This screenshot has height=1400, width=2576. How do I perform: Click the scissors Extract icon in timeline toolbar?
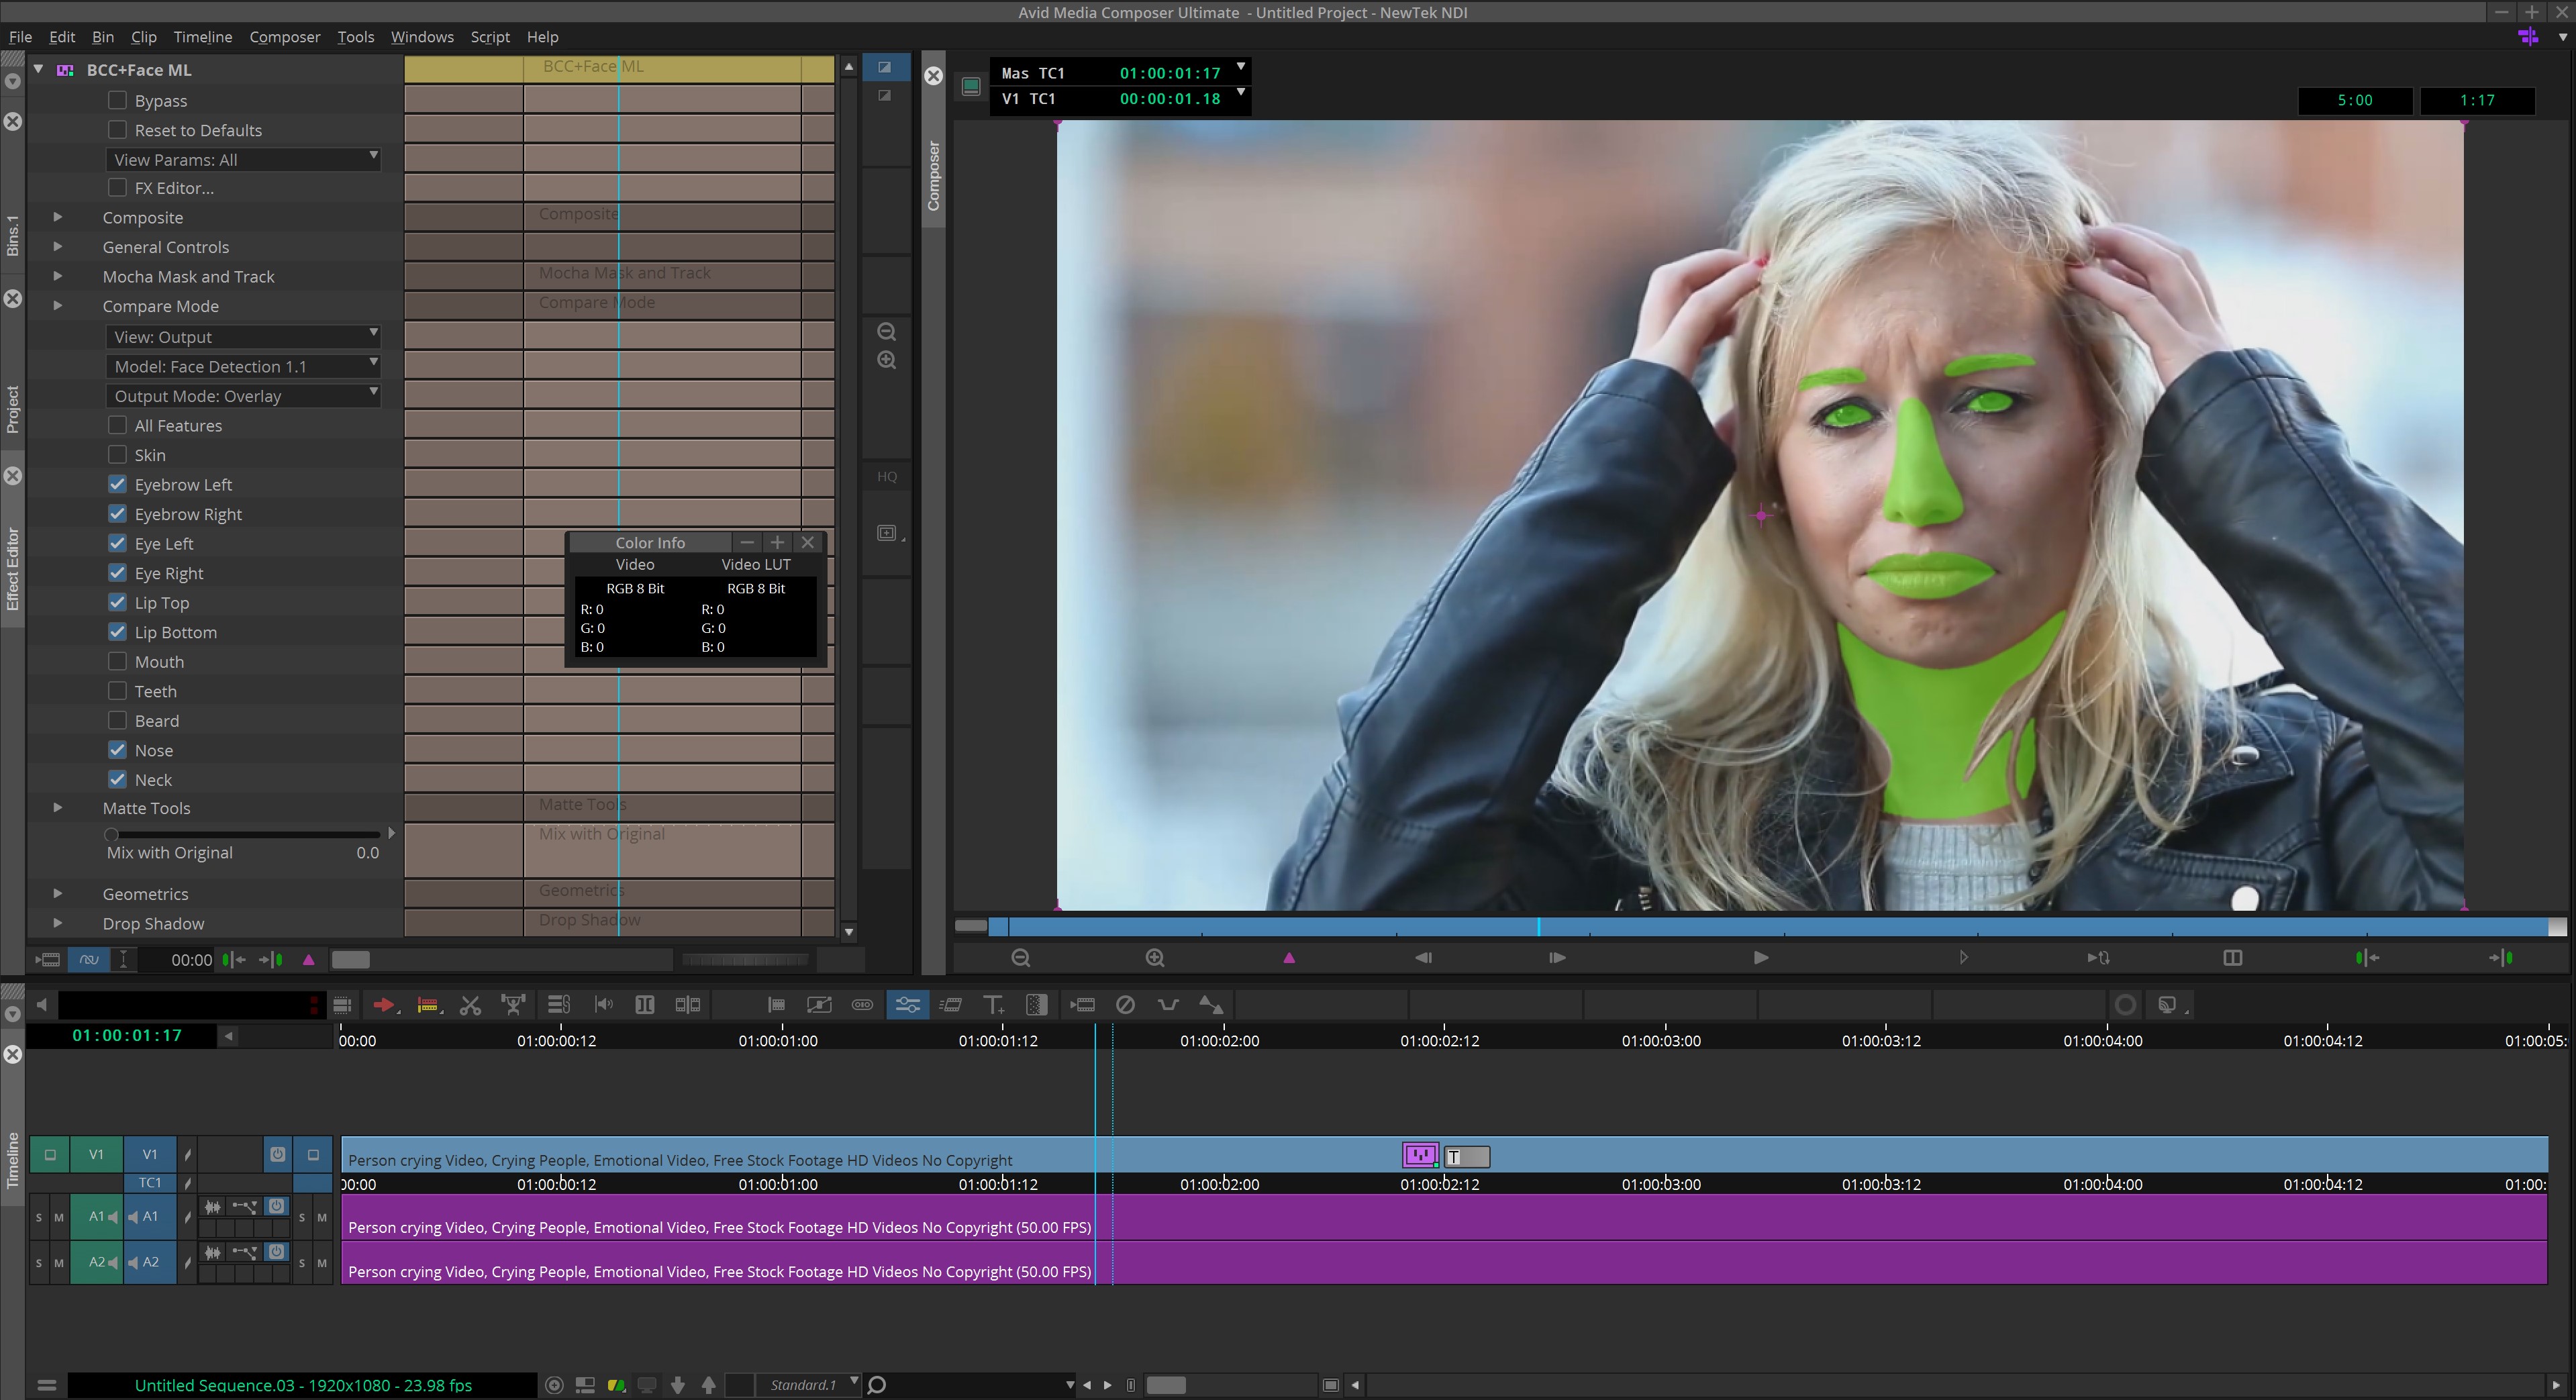click(x=470, y=1005)
